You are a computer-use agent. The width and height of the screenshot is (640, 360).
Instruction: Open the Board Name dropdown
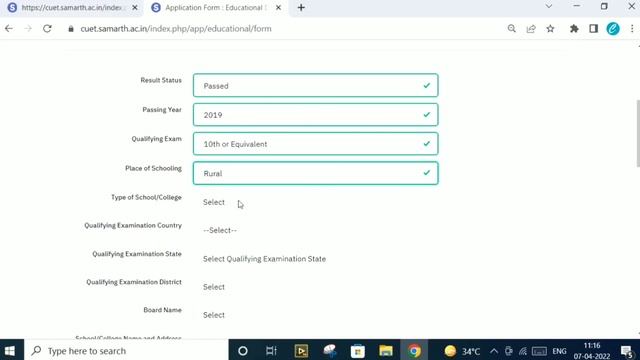pyautogui.click(x=316, y=315)
